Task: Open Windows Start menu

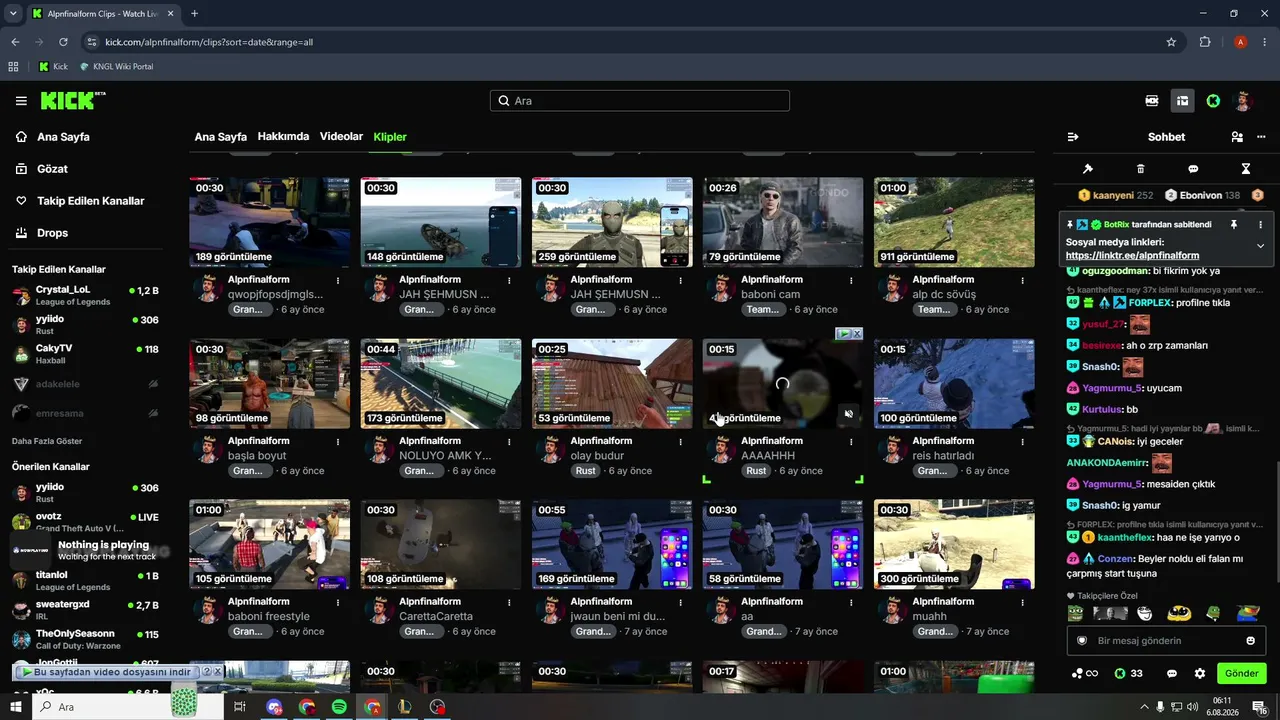Action: 18,707
